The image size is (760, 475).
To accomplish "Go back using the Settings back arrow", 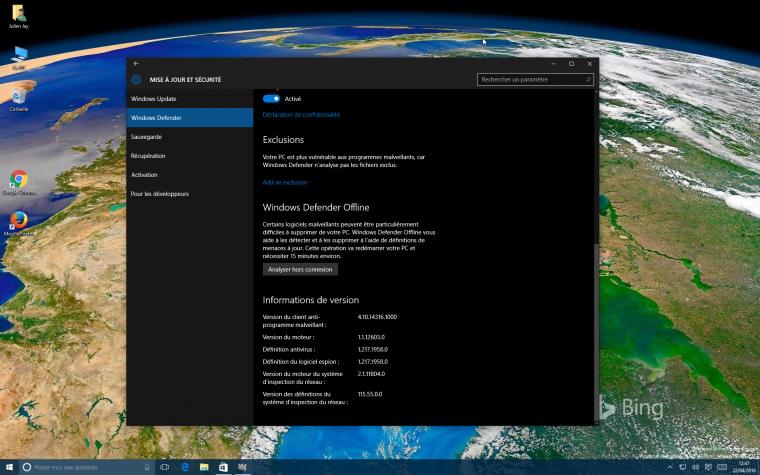I will pyautogui.click(x=136, y=63).
